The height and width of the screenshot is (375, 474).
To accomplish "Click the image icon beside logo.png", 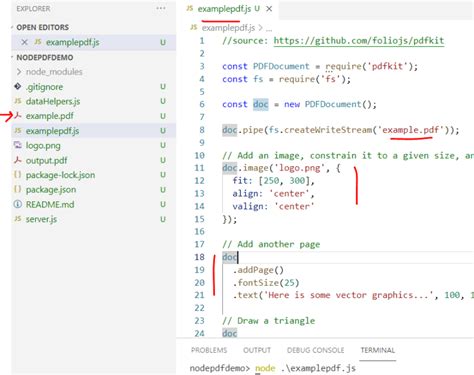I will (18, 145).
